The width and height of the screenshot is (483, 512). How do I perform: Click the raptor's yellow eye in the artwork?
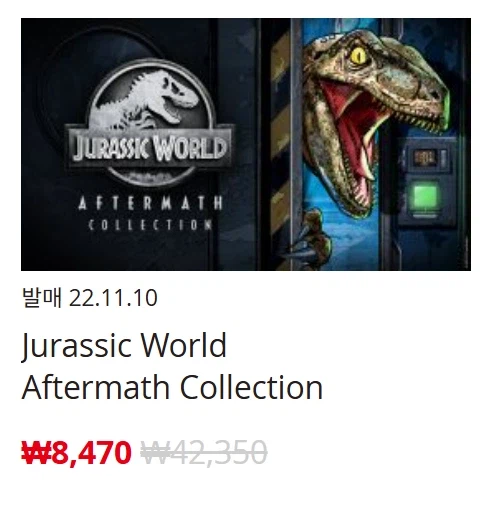click(359, 56)
